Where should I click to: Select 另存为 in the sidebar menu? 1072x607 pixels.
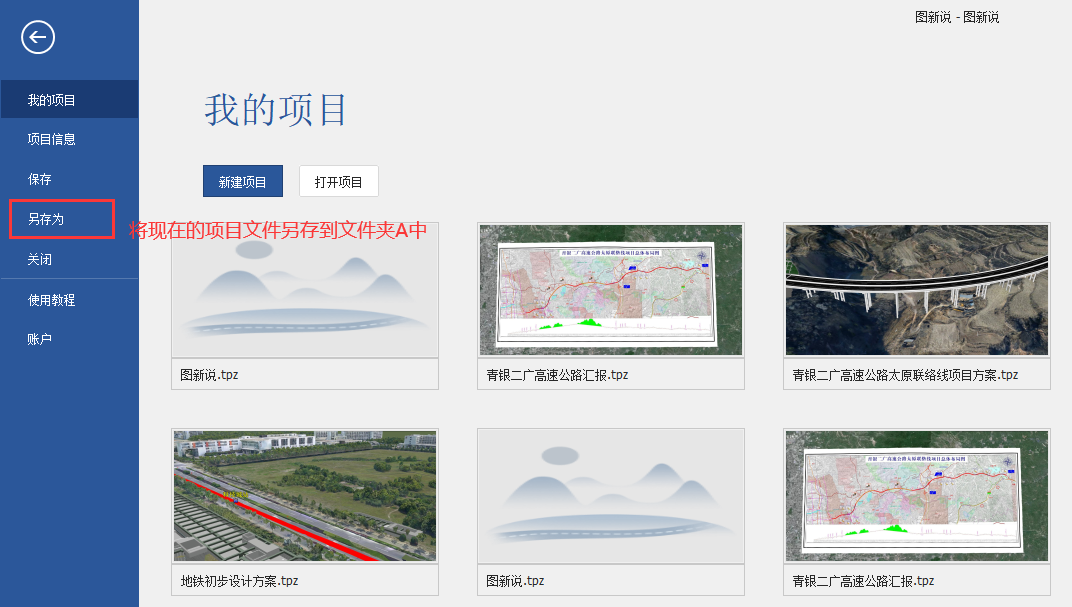(46, 219)
